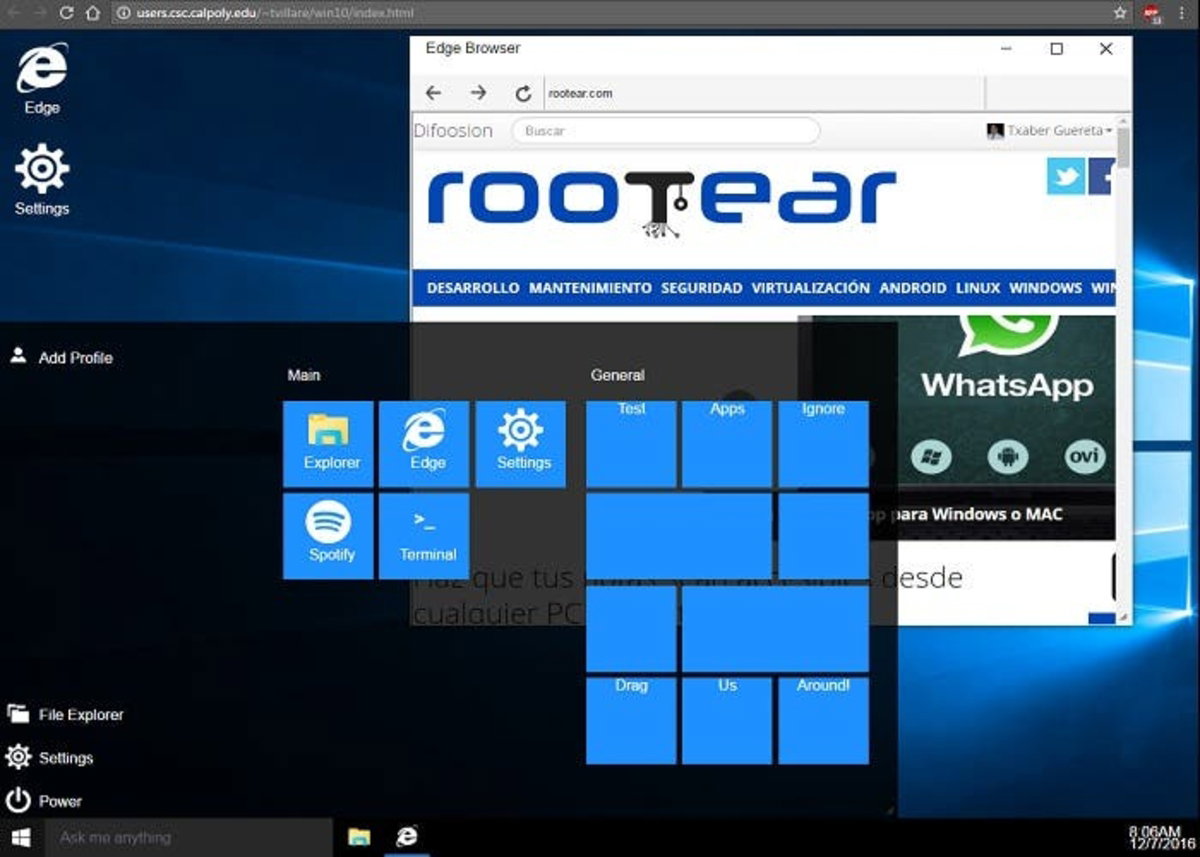This screenshot has width=1200, height=857.
Task: Click the rootear.com address field
Action: click(x=764, y=93)
